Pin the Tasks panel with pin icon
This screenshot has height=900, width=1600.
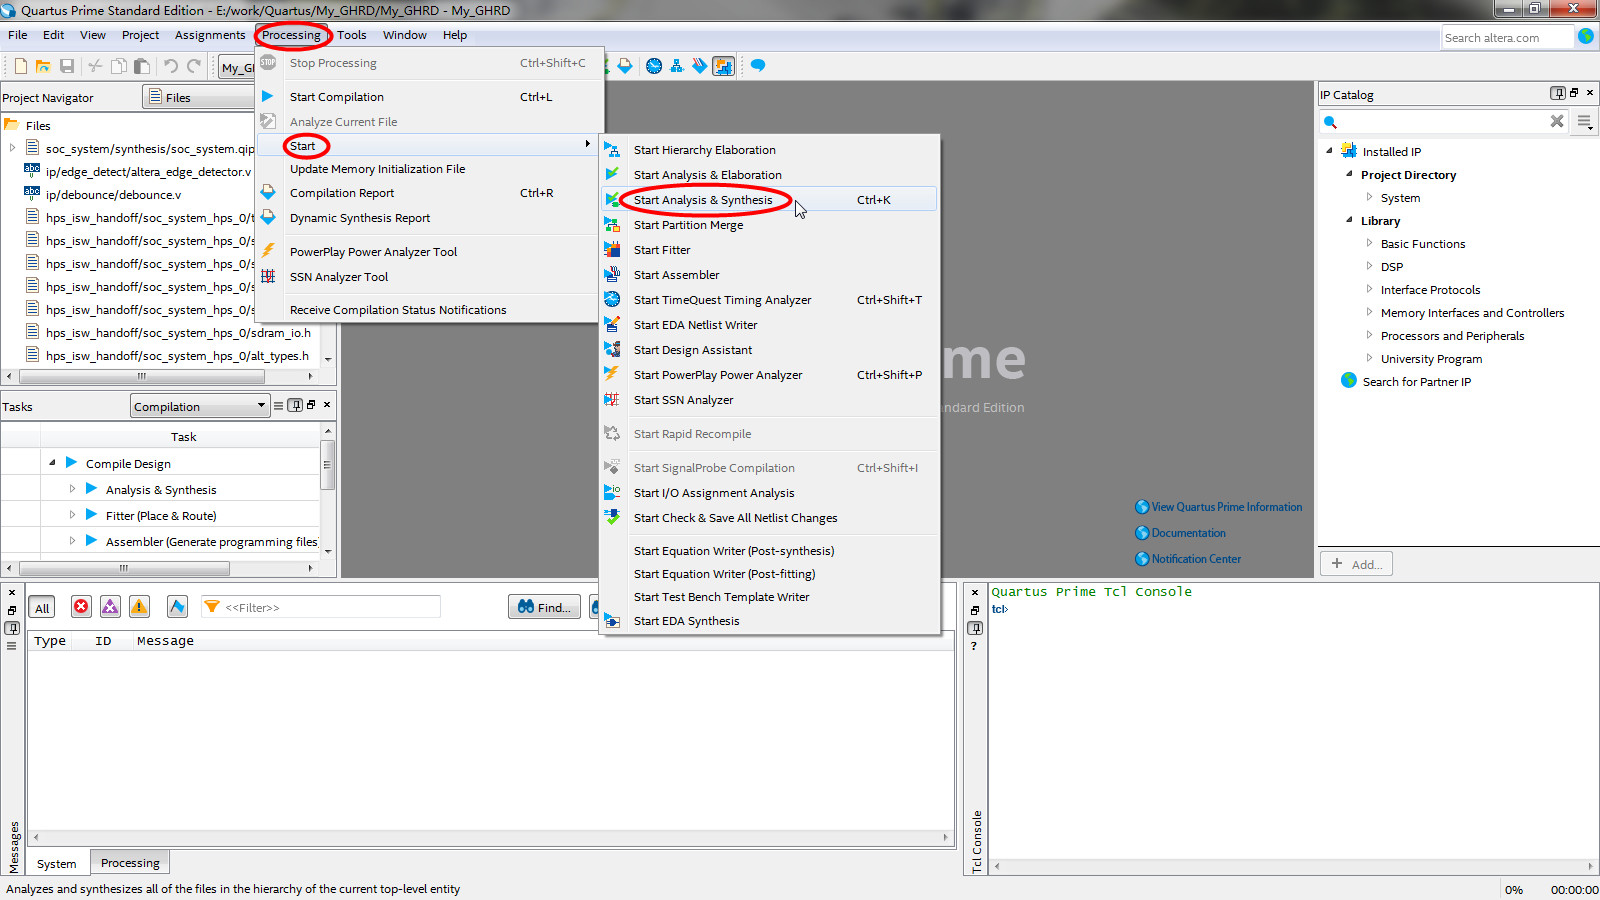tap(295, 405)
